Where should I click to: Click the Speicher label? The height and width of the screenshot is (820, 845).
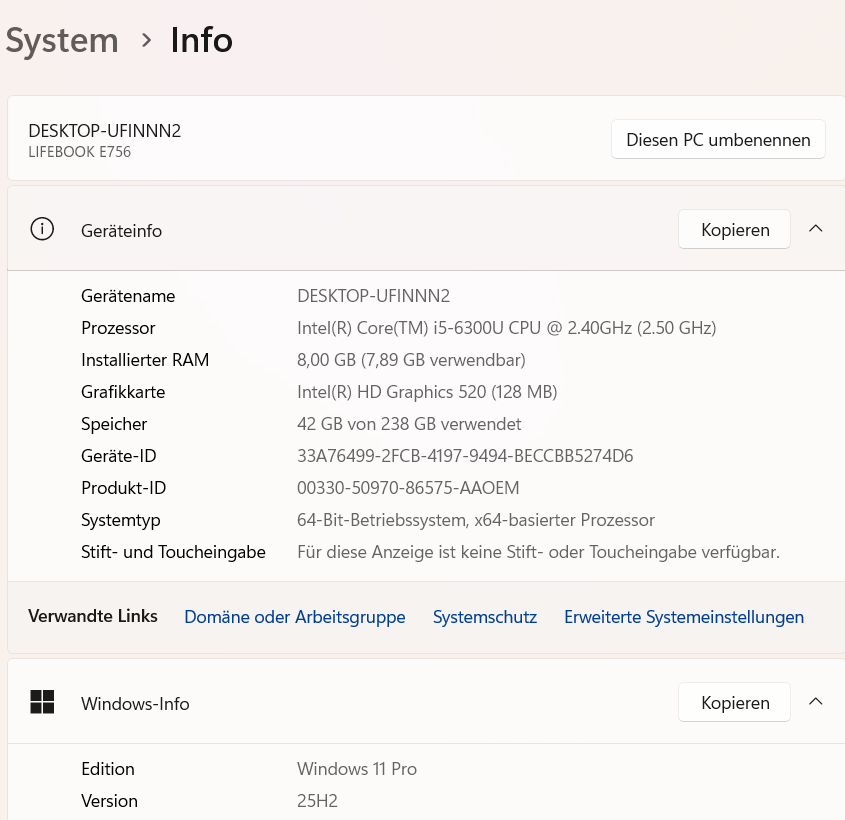(x=114, y=424)
